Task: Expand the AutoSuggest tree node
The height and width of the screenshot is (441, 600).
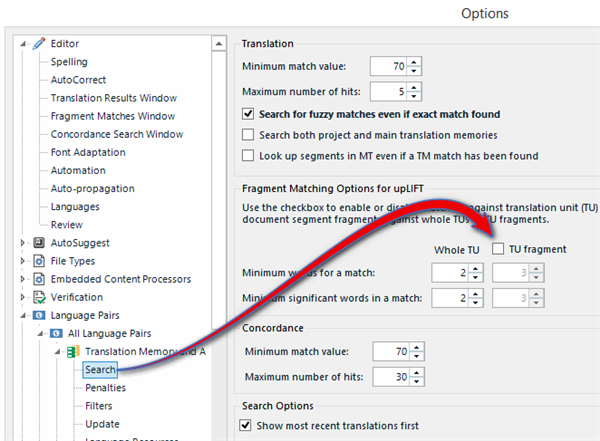Action: pyautogui.click(x=23, y=243)
